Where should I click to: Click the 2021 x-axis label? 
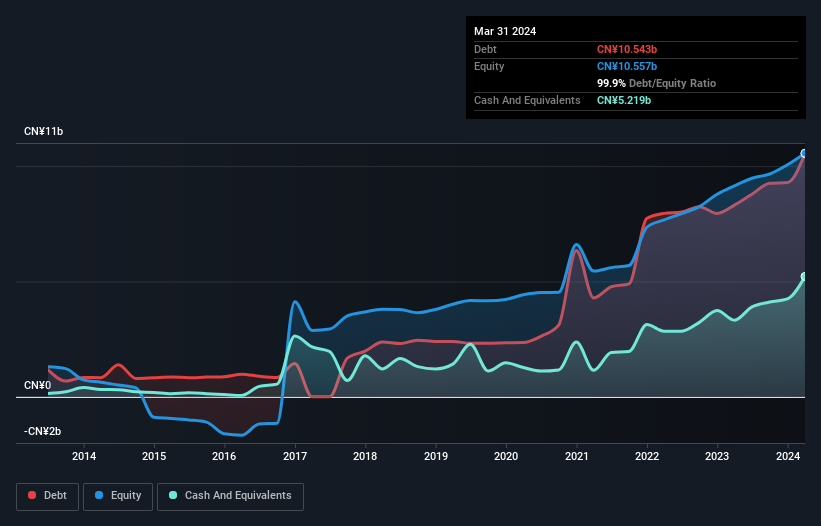pos(576,456)
